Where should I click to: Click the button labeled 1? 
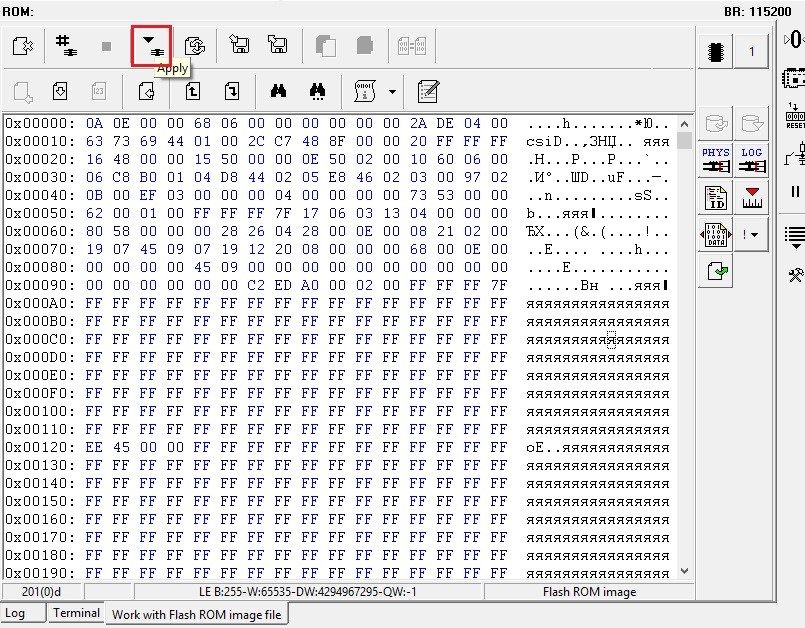(751, 51)
